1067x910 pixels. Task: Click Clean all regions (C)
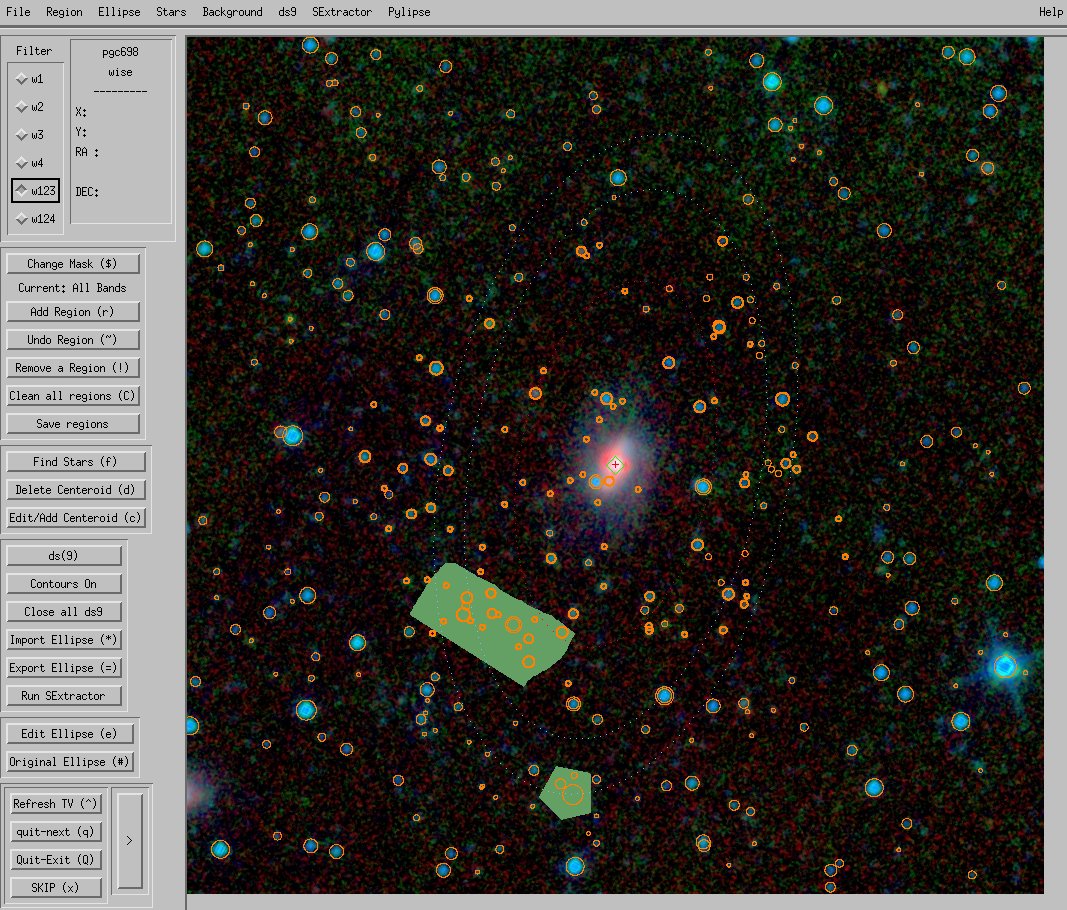tap(73, 395)
